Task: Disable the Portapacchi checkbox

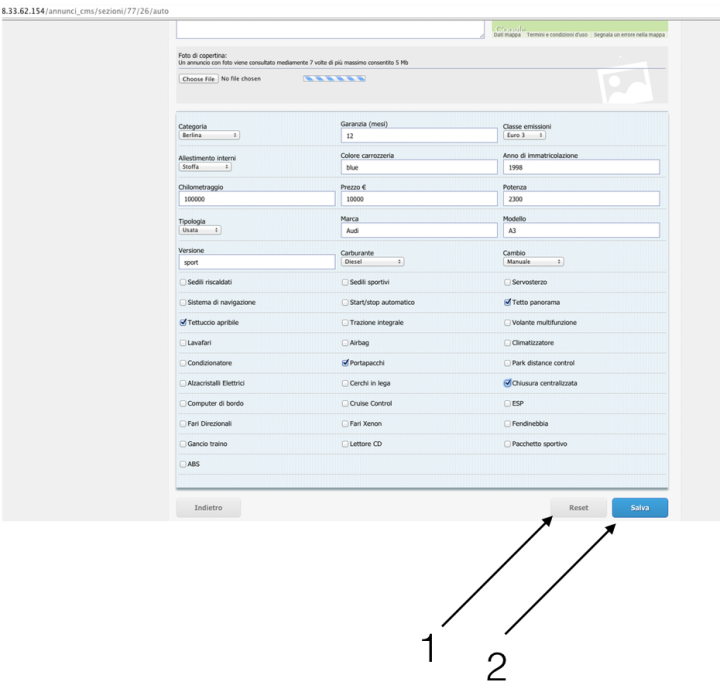Action: tap(345, 362)
